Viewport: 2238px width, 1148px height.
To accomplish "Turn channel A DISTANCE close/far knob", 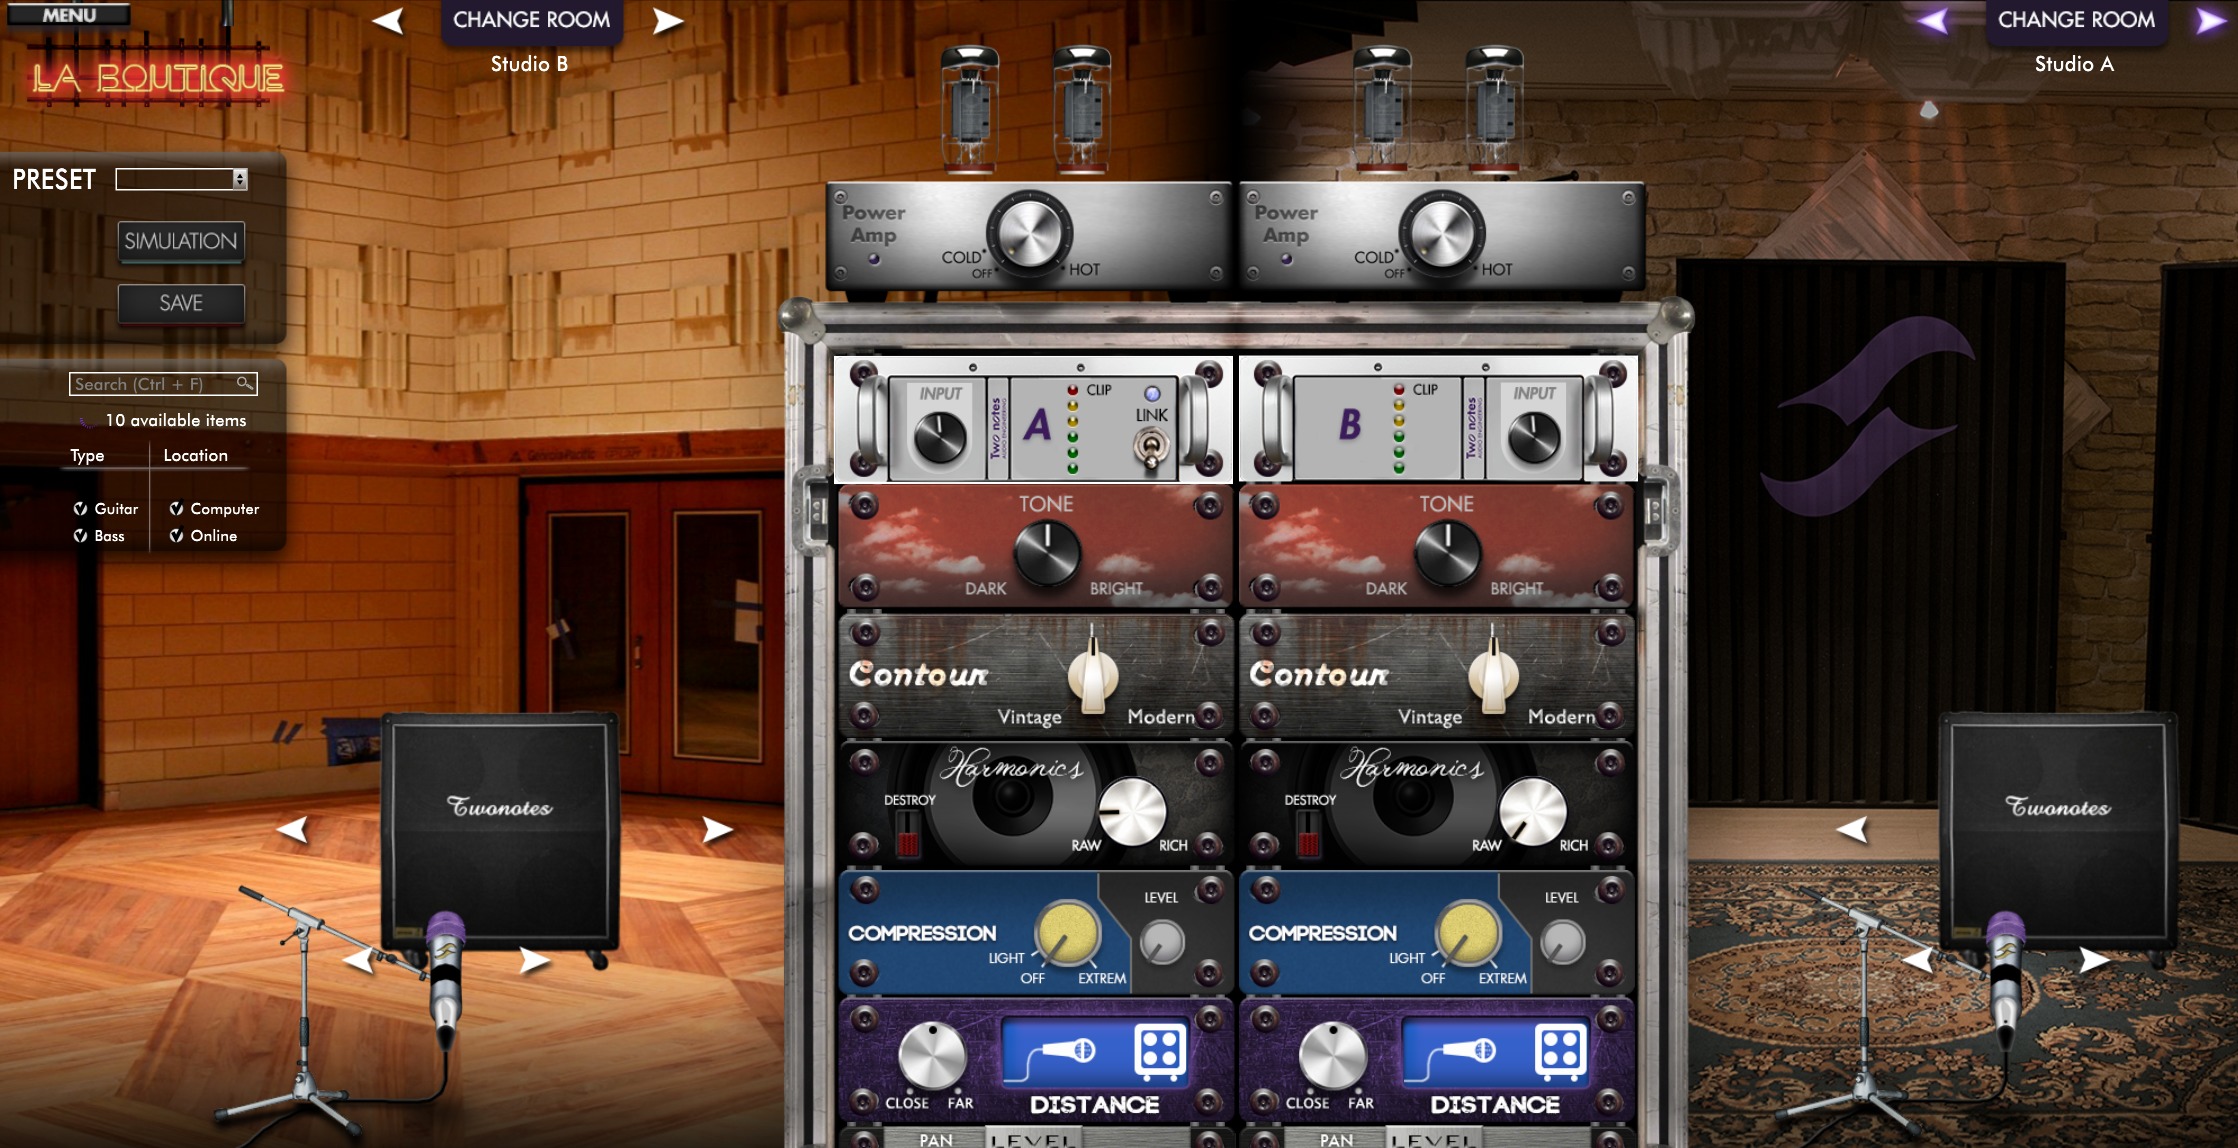I will pyautogui.click(x=932, y=1056).
